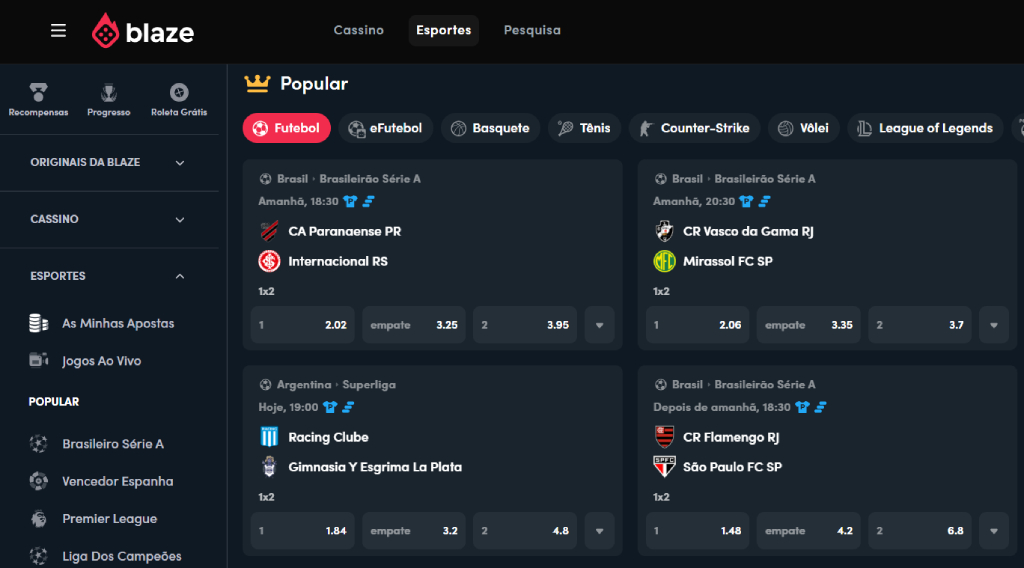The height and width of the screenshot is (568, 1024).
Task: Open the Pesquisa top tab
Action: point(532,30)
